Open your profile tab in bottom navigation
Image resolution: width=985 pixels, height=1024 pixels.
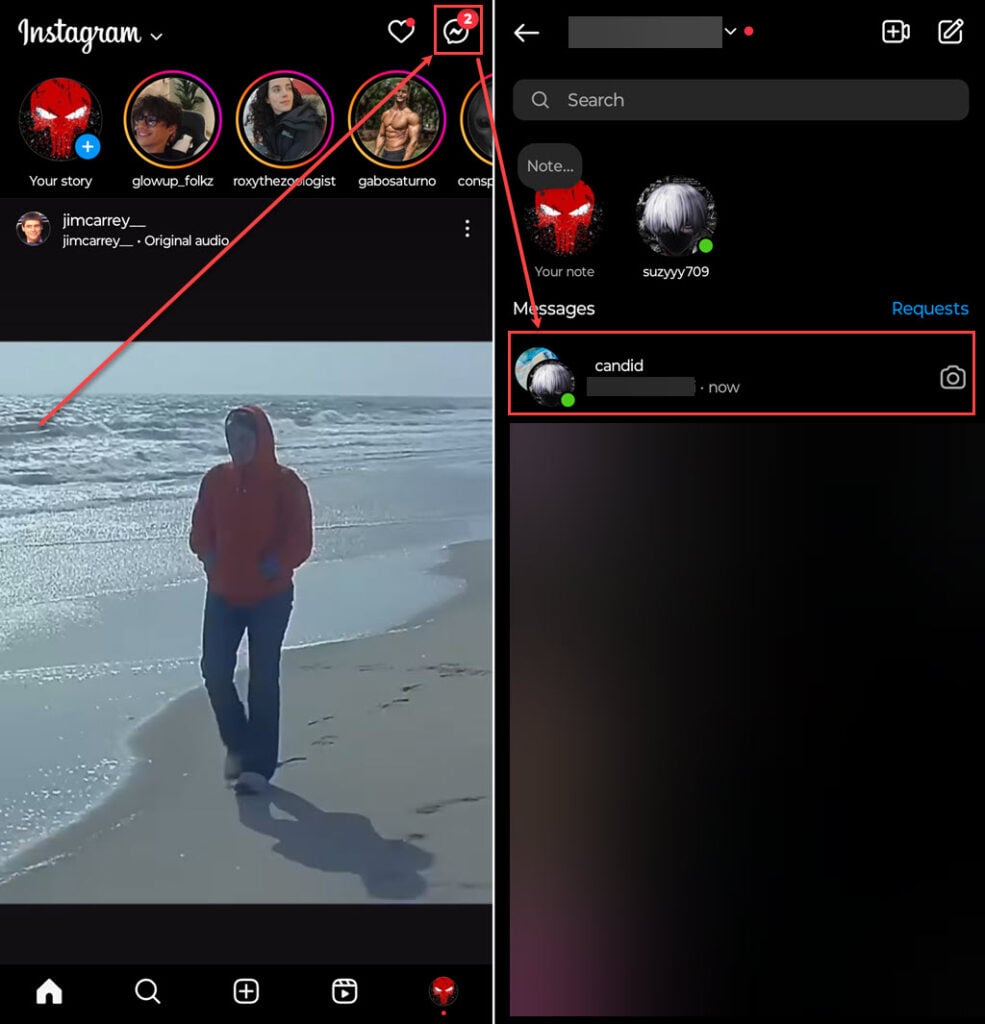pos(443,990)
